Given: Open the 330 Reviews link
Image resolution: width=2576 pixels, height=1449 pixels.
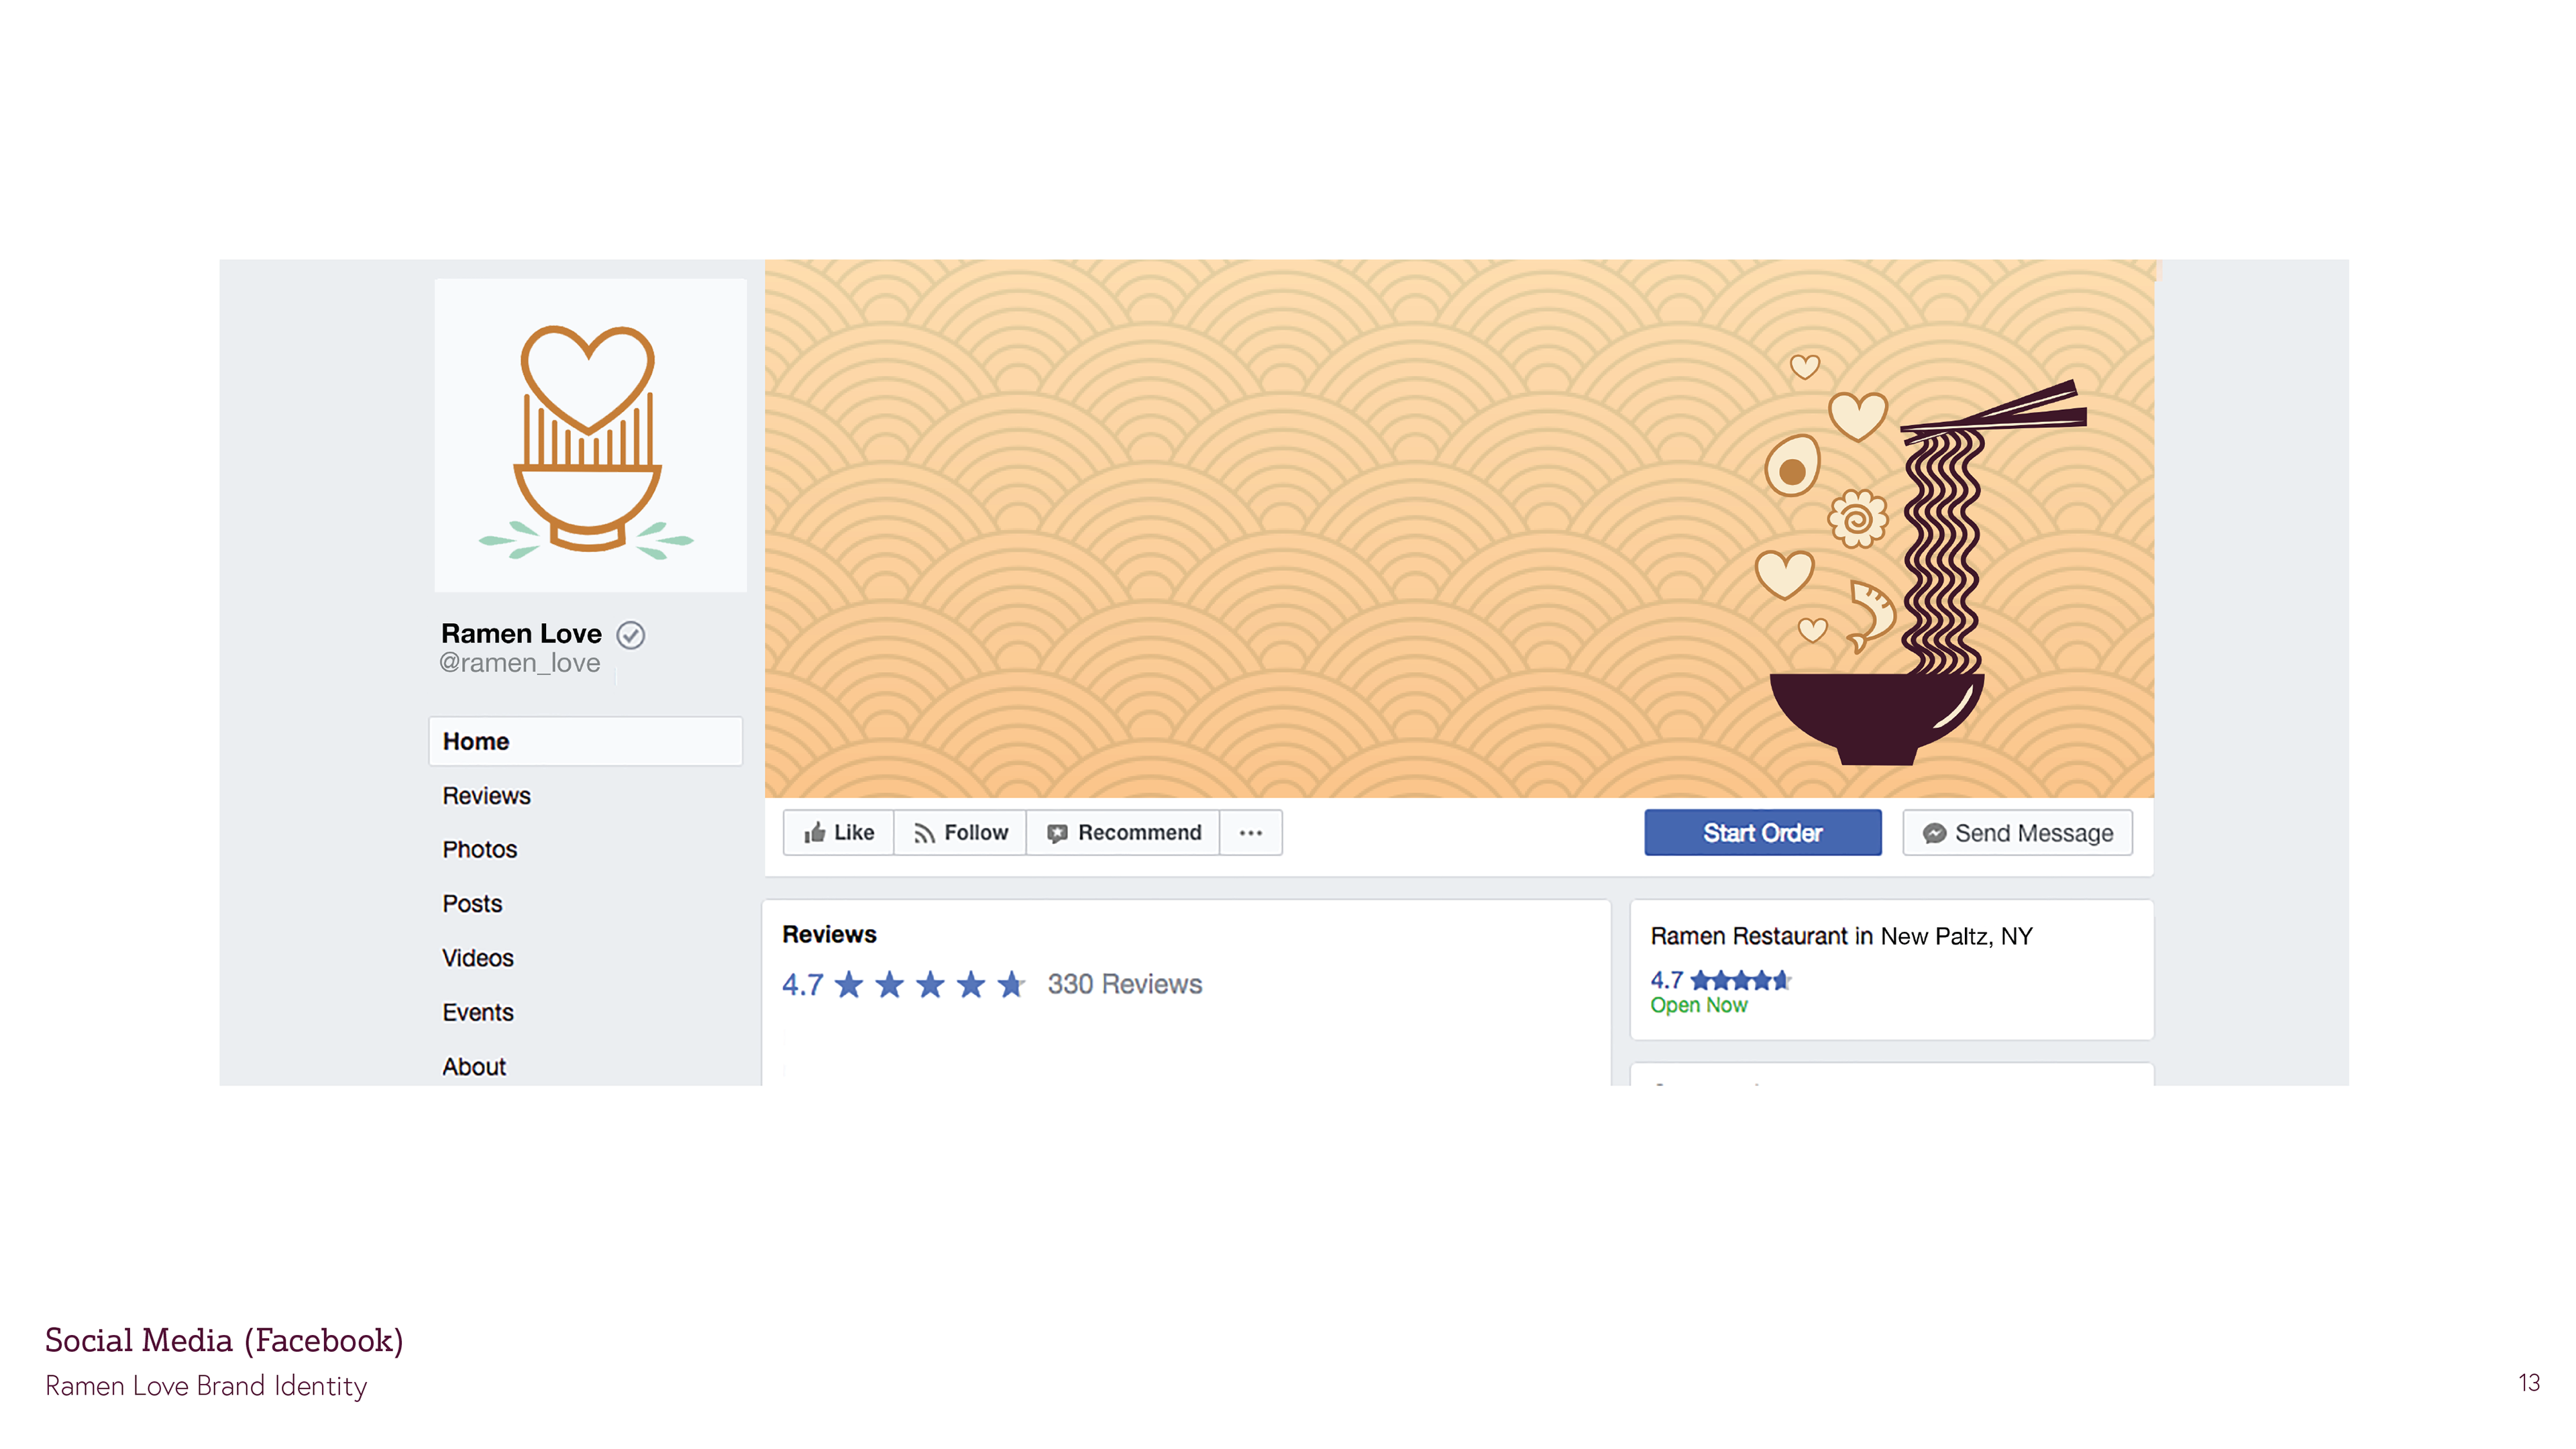Looking at the screenshot, I should tap(1124, 984).
